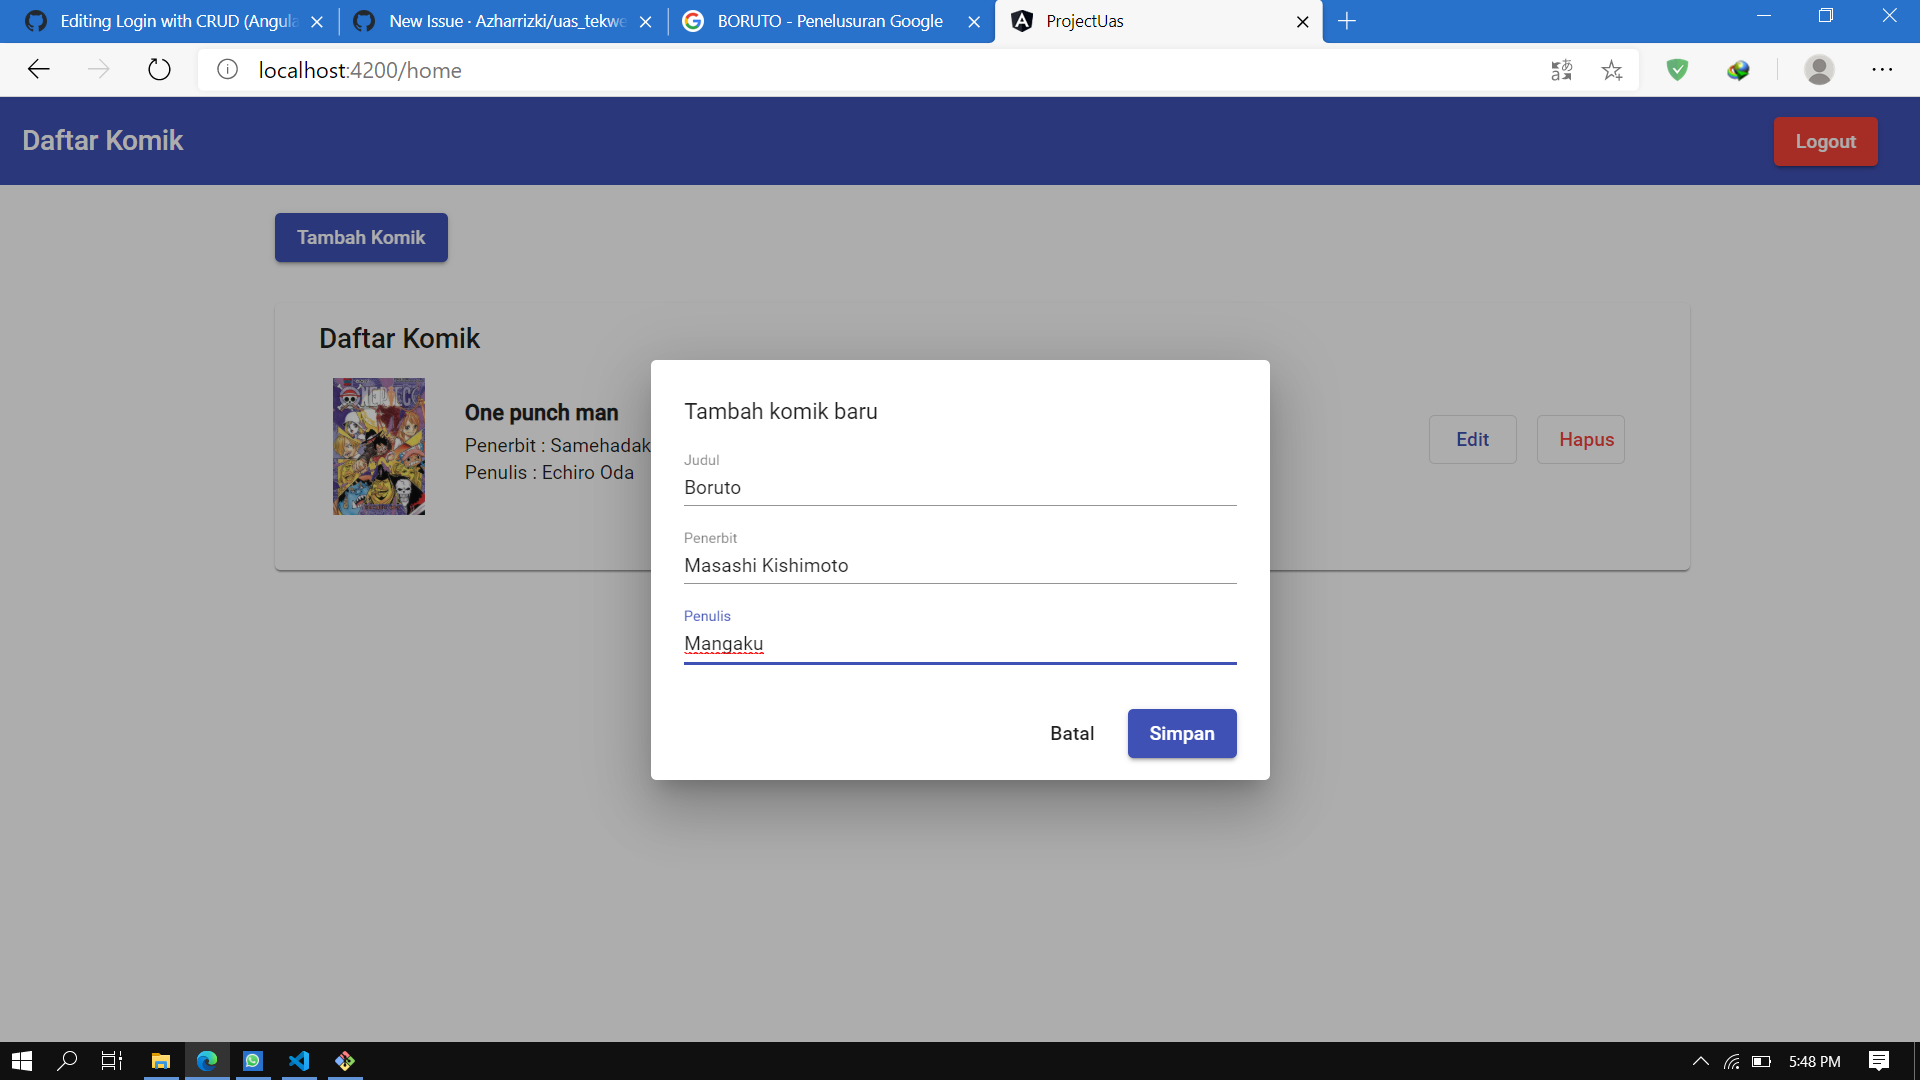Viewport: 1920px width, 1080px height.
Task: Open the Windows Start menu
Action: pos(21,1061)
